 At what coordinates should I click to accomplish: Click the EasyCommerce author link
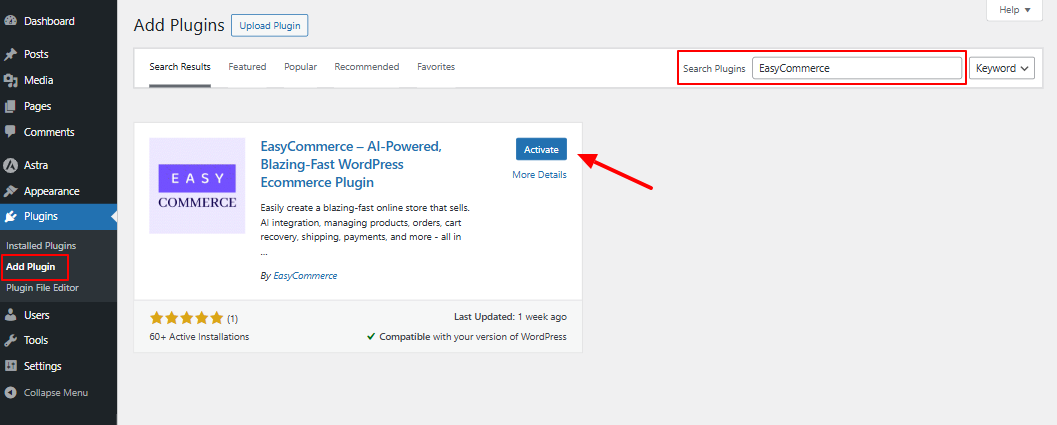click(305, 276)
